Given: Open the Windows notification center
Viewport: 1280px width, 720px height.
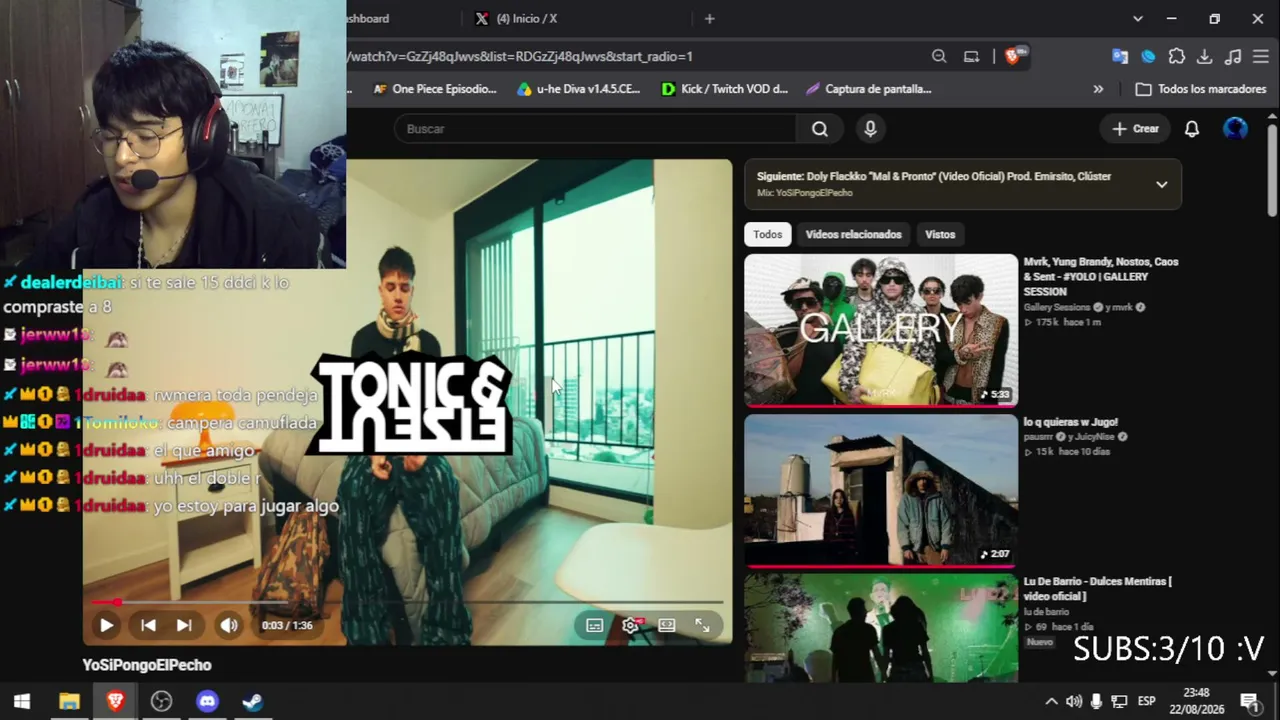Looking at the screenshot, I should click(x=1250, y=701).
